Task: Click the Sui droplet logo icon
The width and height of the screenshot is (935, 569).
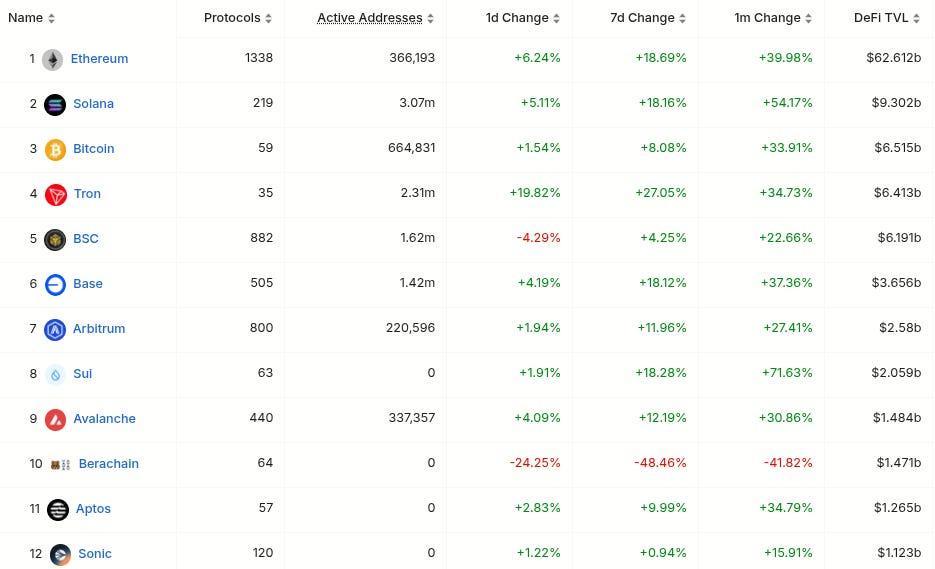Action: point(55,374)
